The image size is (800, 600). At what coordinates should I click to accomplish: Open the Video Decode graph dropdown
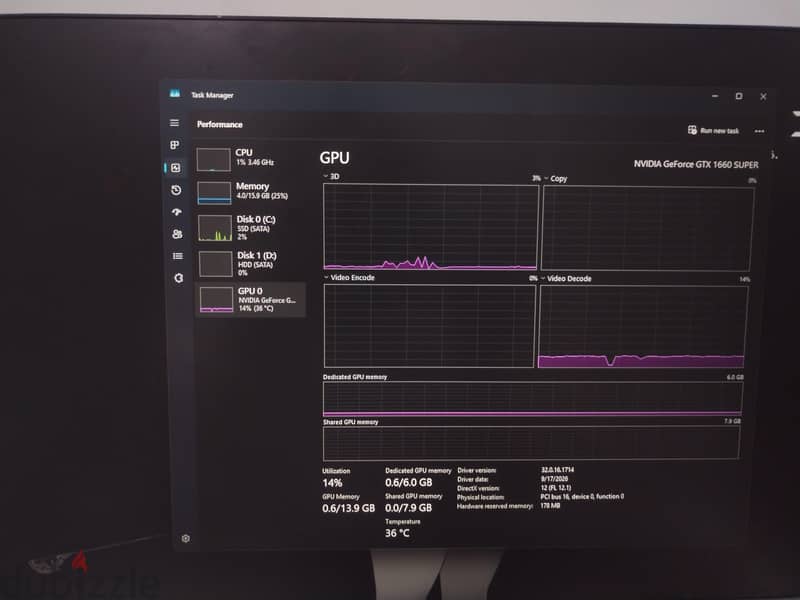[x=566, y=279]
